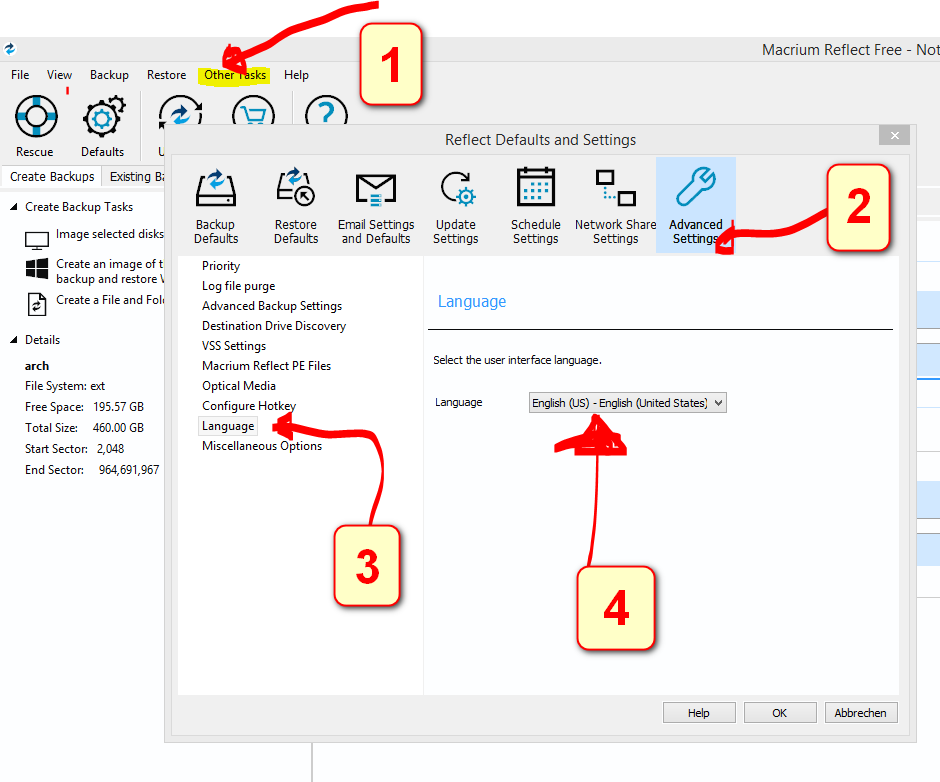Viewport: 940px width, 782px height.
Task: Switch to the Create Backups tab
Action: click(x=52, y=177)
